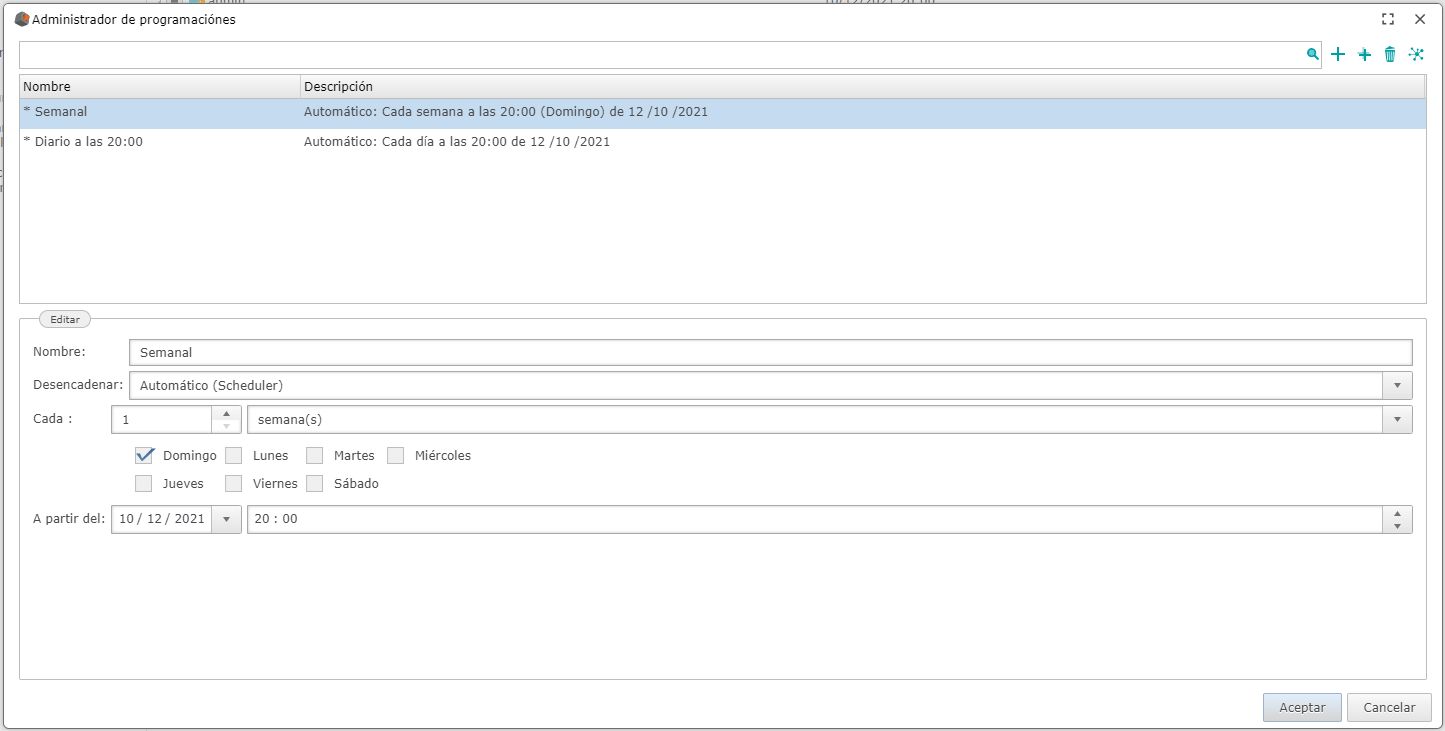The image size is (1445, 731).
Task: Check the Lunes checkbox
Action: click(x=234, y=455)
